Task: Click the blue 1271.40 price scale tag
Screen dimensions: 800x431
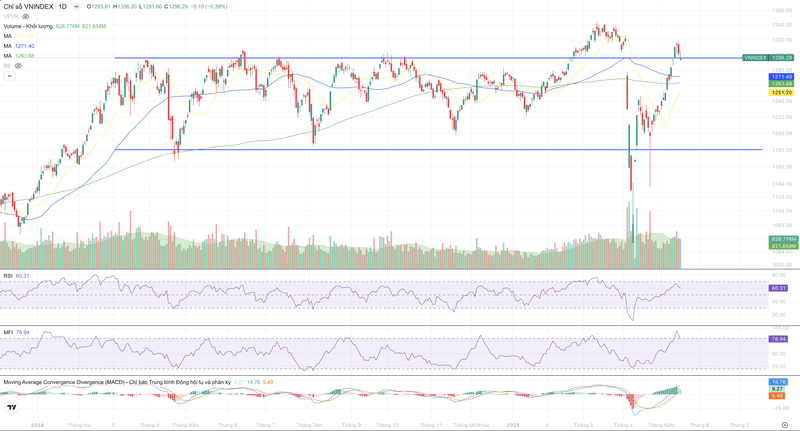Action: (781, 77)
